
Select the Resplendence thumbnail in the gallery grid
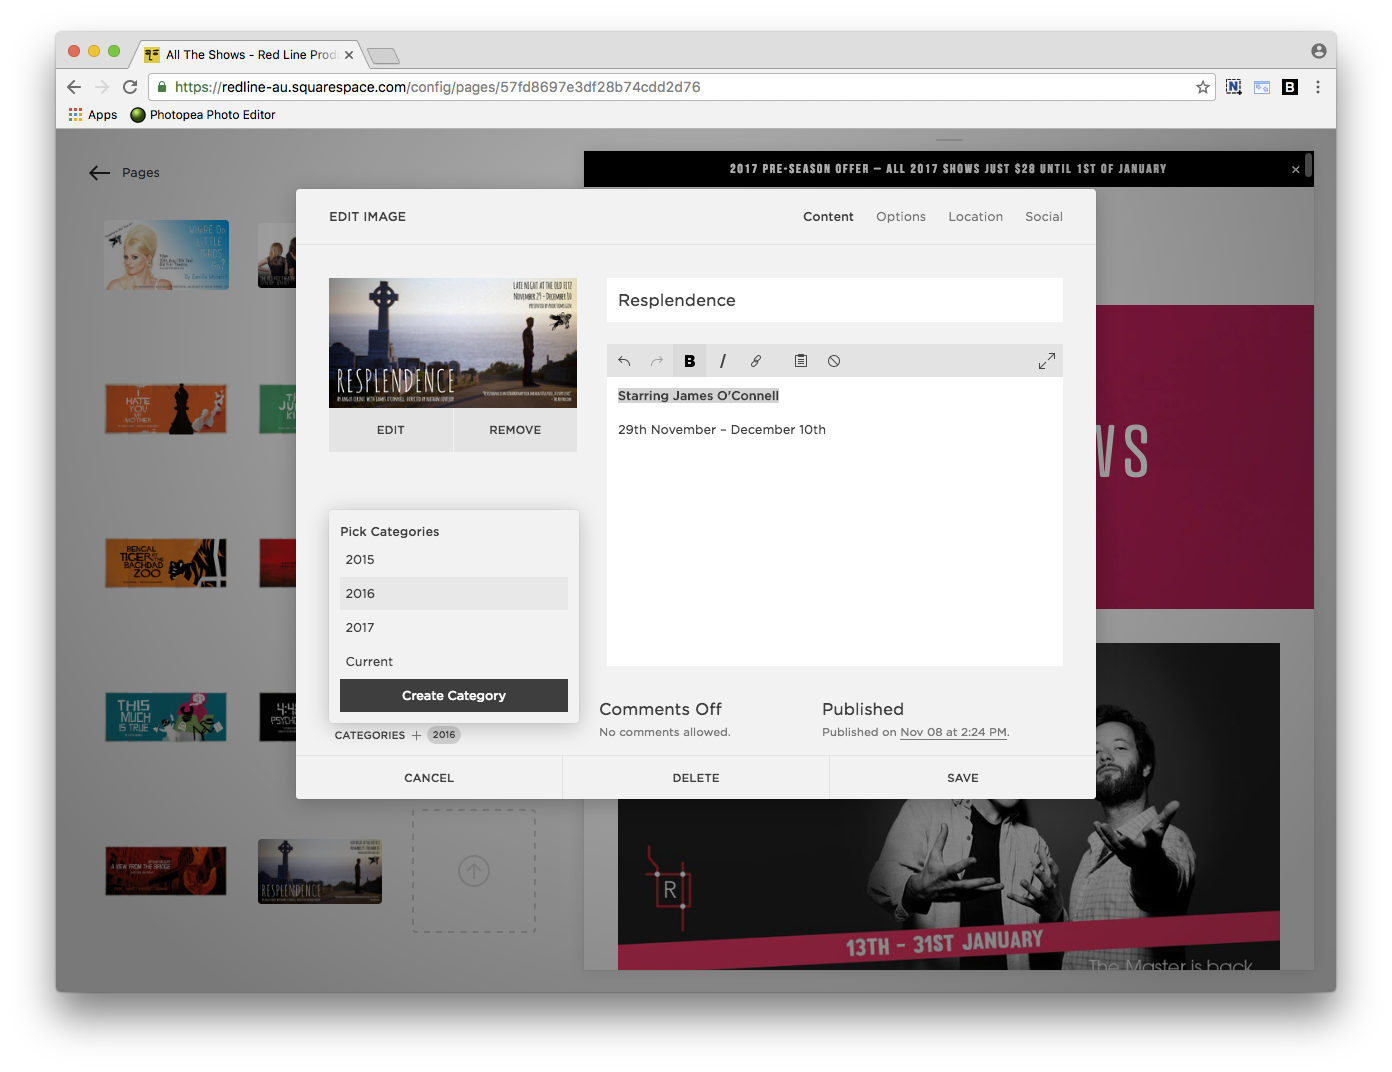point(320,871)
